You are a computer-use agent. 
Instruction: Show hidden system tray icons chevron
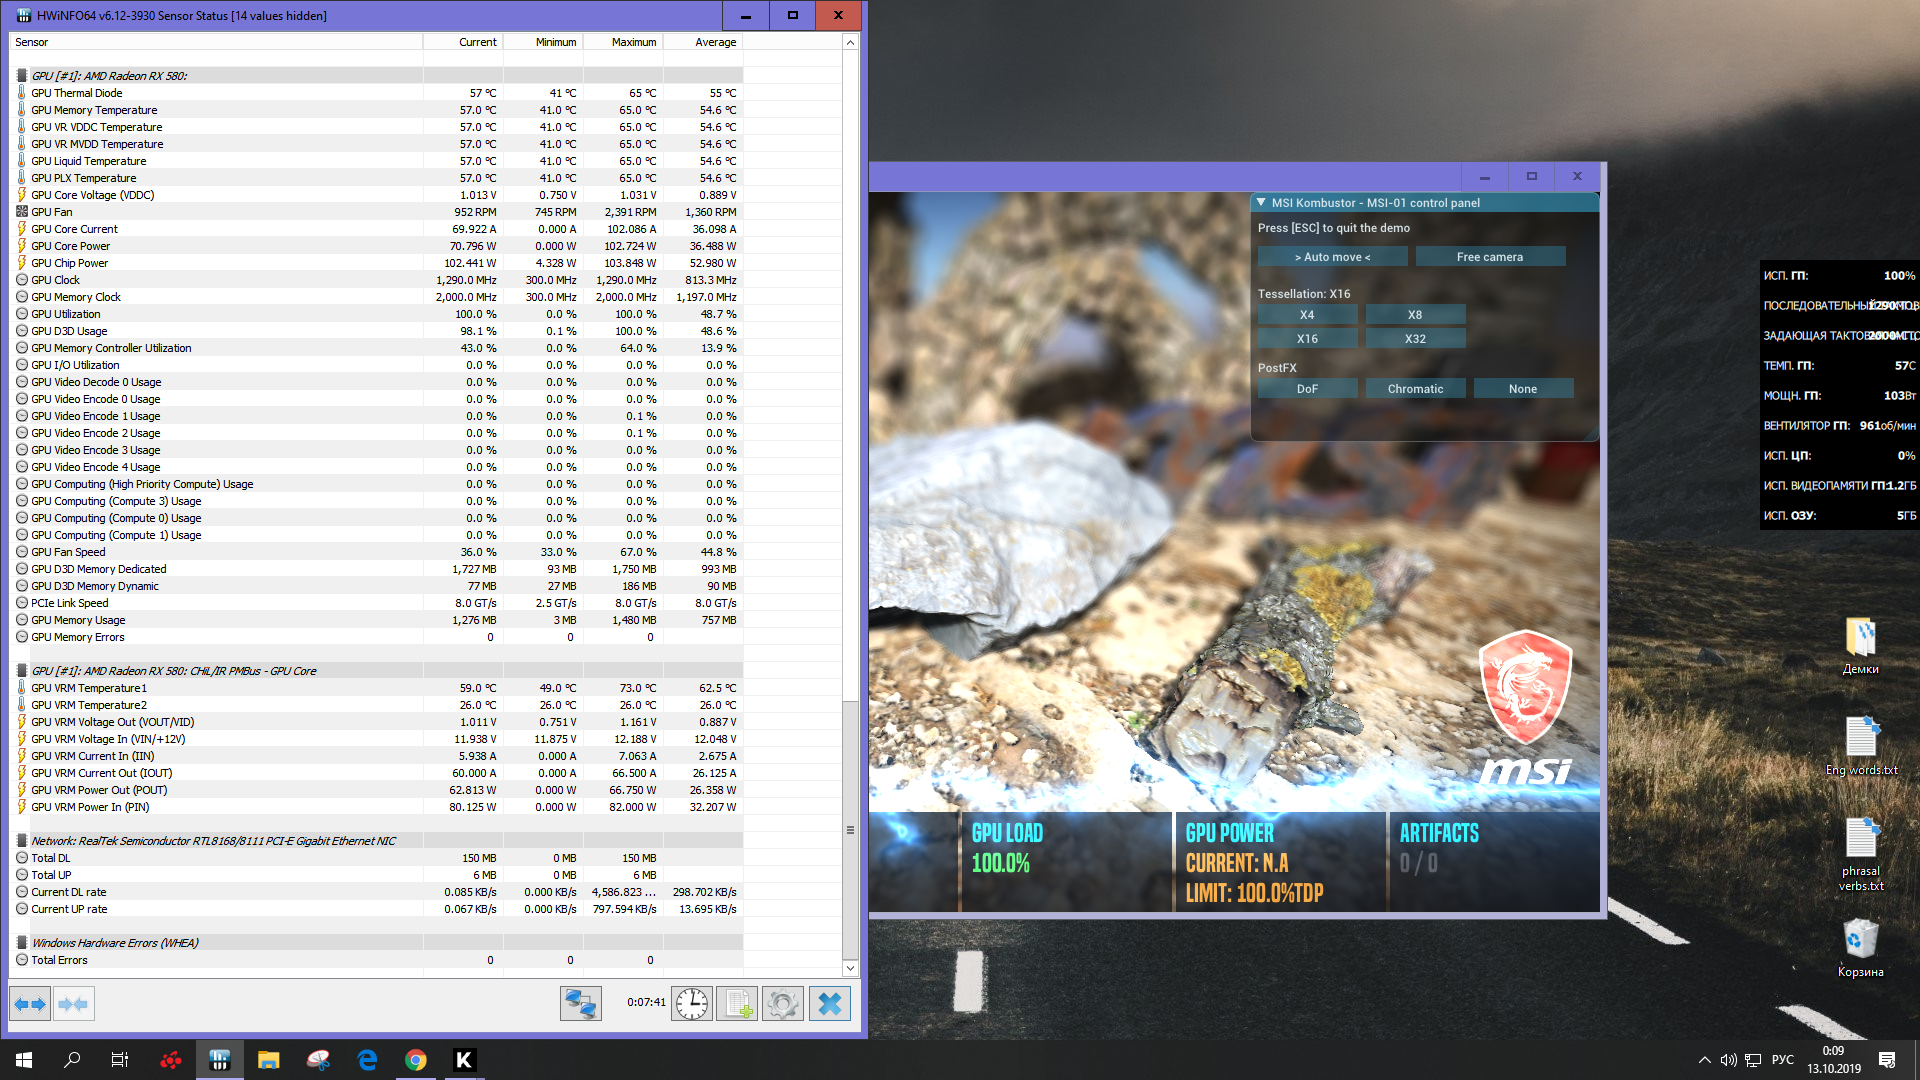pos(1704,1060)
